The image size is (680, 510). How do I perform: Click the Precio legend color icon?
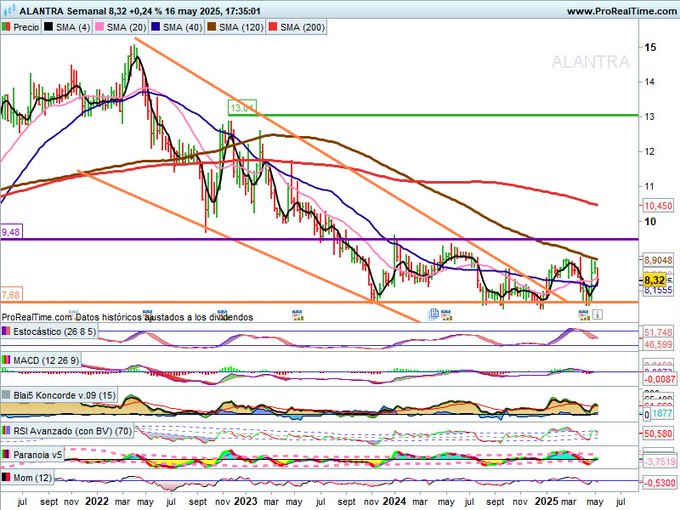[6, 27]
